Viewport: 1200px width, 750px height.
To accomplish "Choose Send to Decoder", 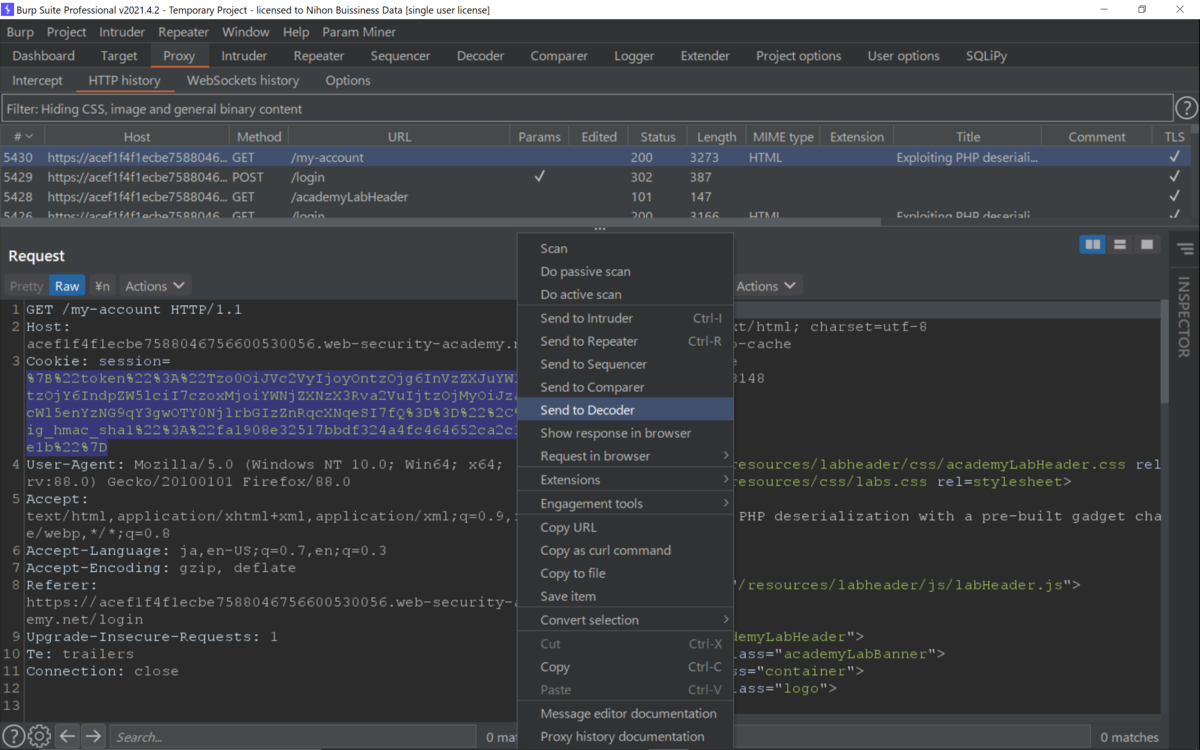I will point(625,410).
